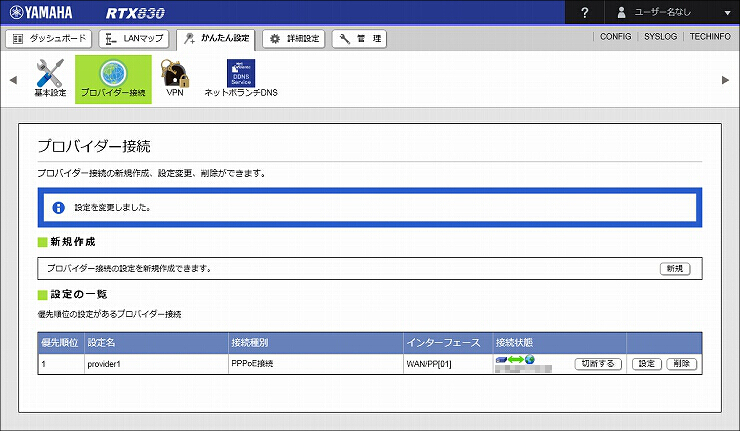Click the priority value 1 cell
Screen dimensions: 740x431
(61, 364)
